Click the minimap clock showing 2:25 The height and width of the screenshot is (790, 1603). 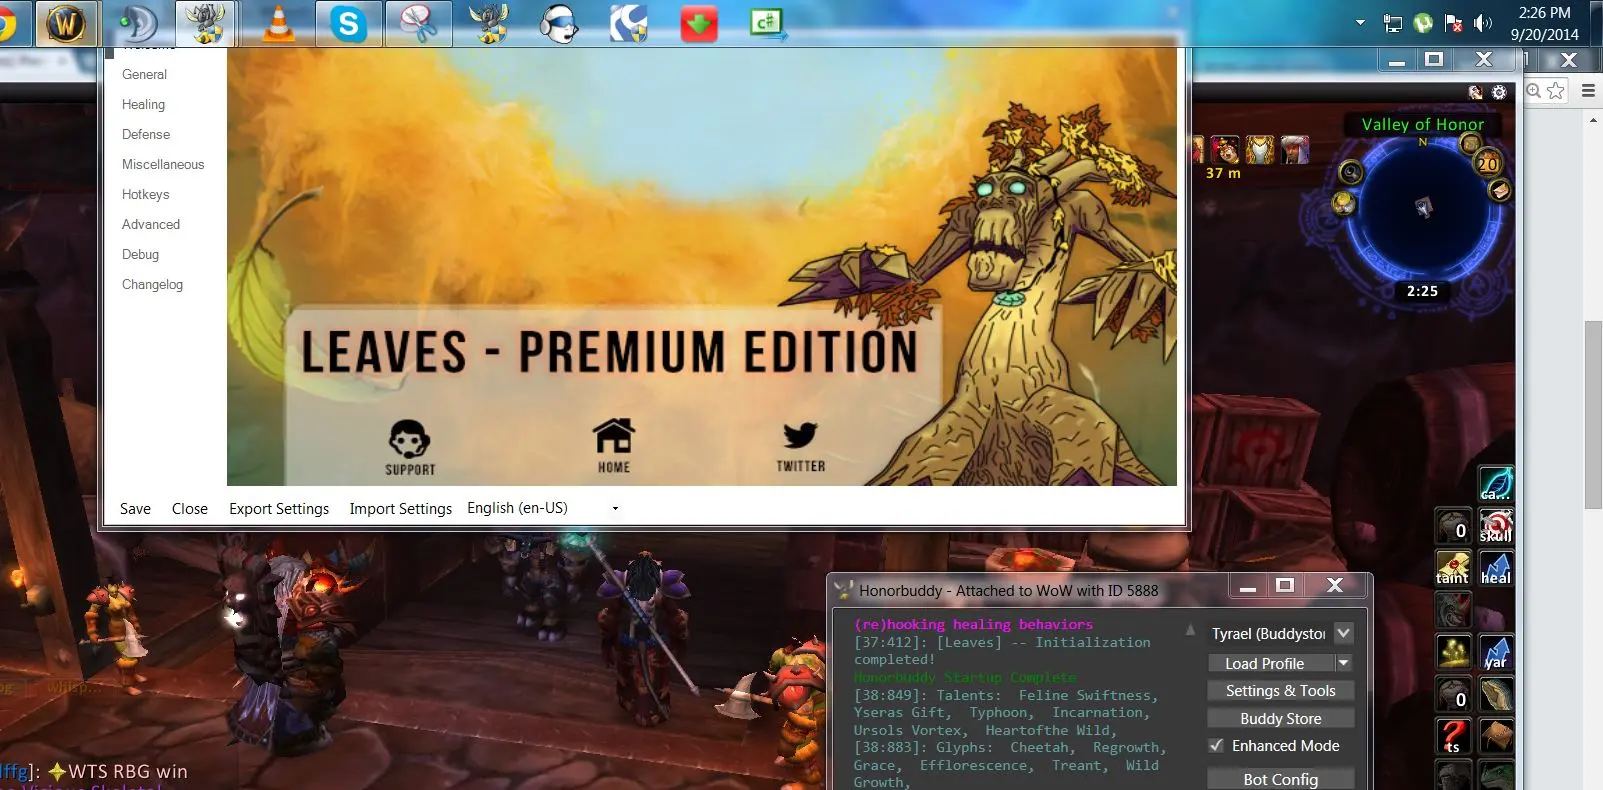tap(1422, 291)
